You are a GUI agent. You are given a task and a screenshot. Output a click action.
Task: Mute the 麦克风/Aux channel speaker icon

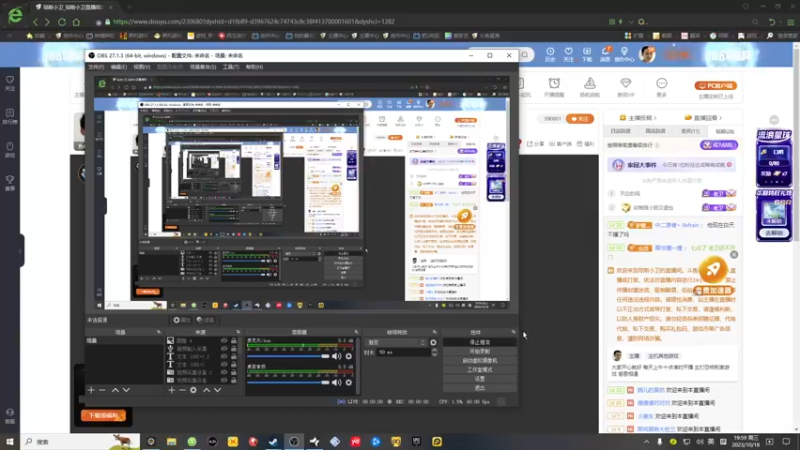click(337, 357)
